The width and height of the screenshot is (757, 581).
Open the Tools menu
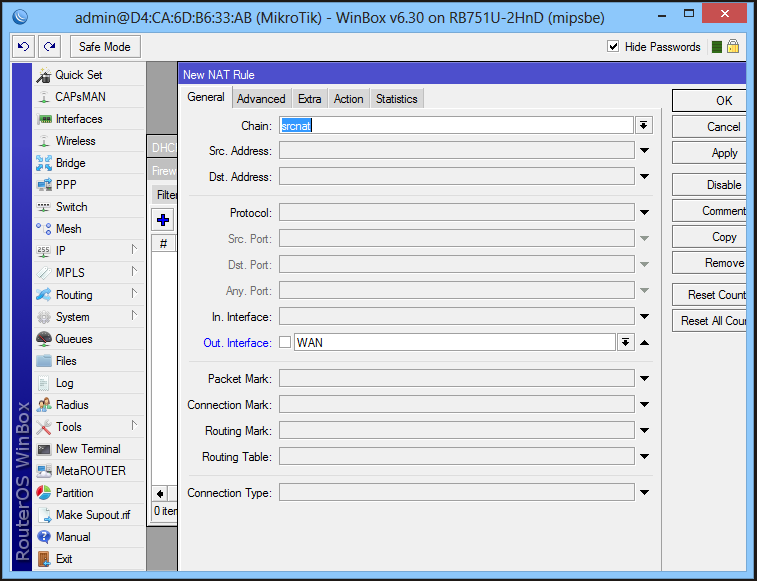[x=89, y=427]
